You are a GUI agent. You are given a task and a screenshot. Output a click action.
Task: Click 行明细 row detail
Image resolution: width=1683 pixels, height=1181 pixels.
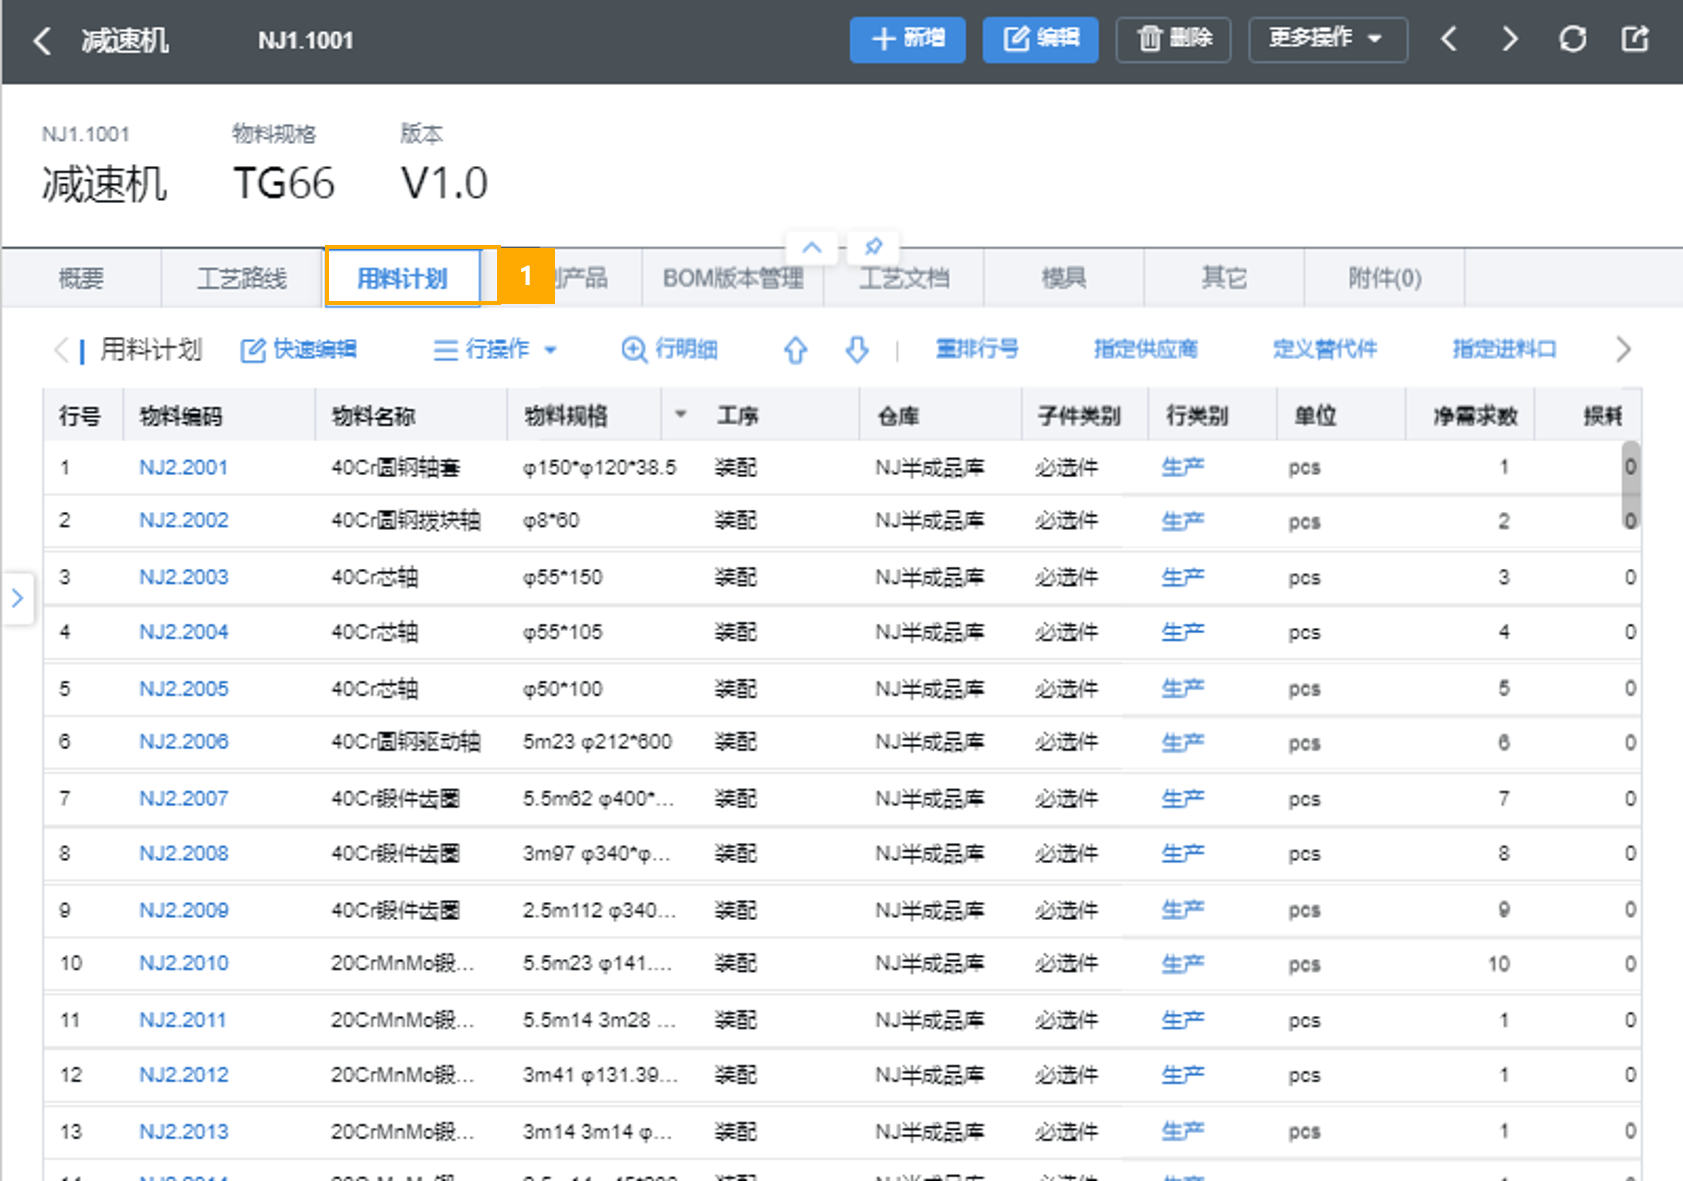670,349
